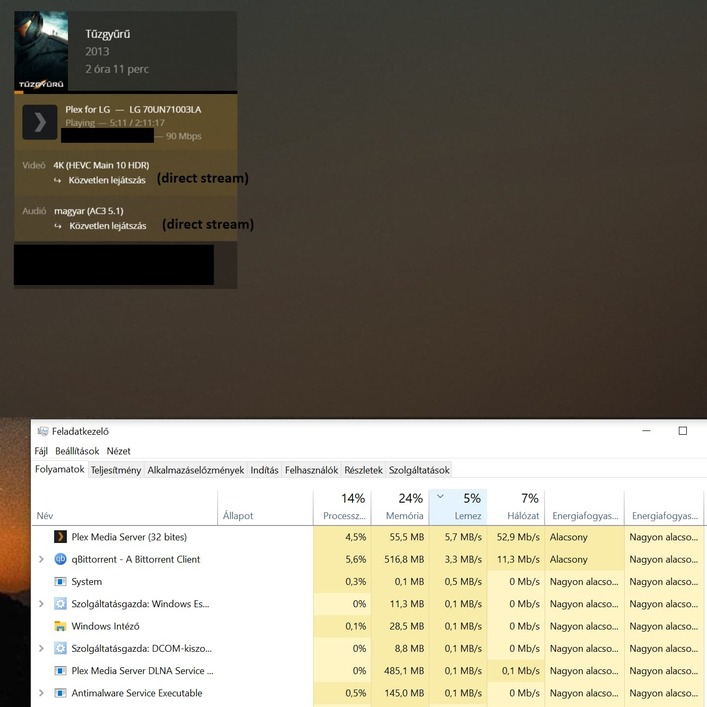Switch to the Folyamatok tab

(60, 469)
